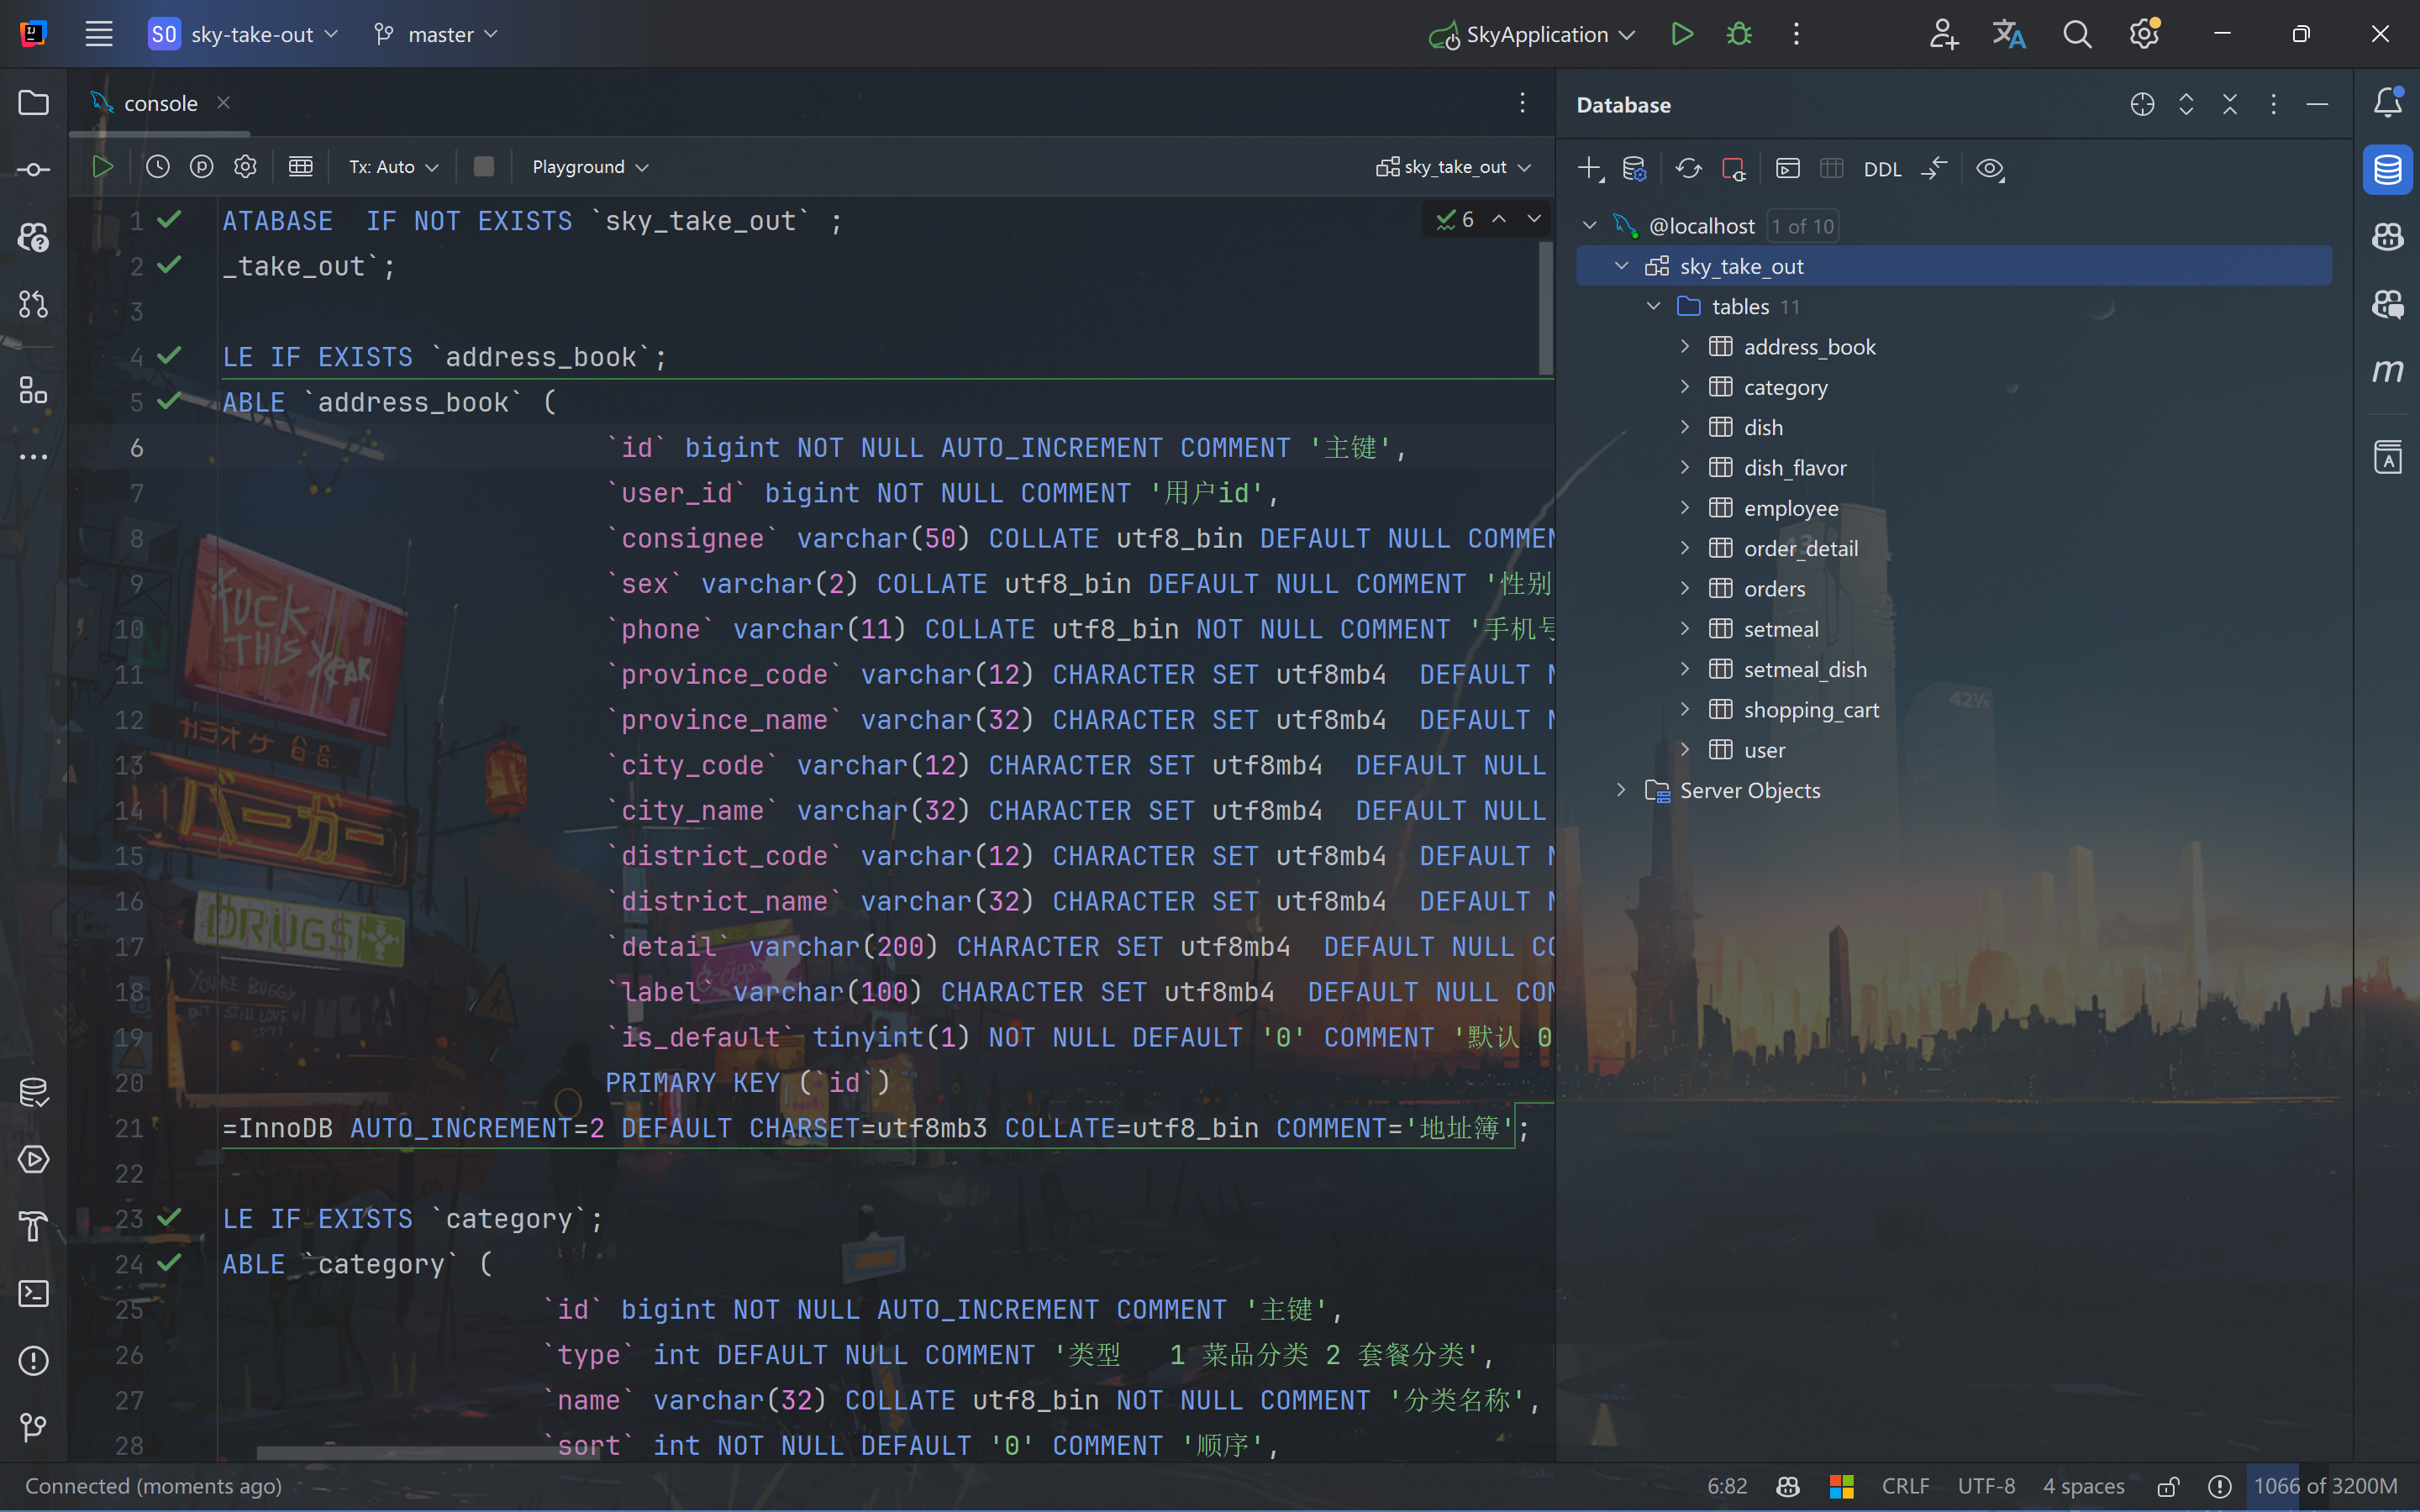
Task: Toggle in-editor results table icon
Action: pyautogui.click(x=300, y=167)
